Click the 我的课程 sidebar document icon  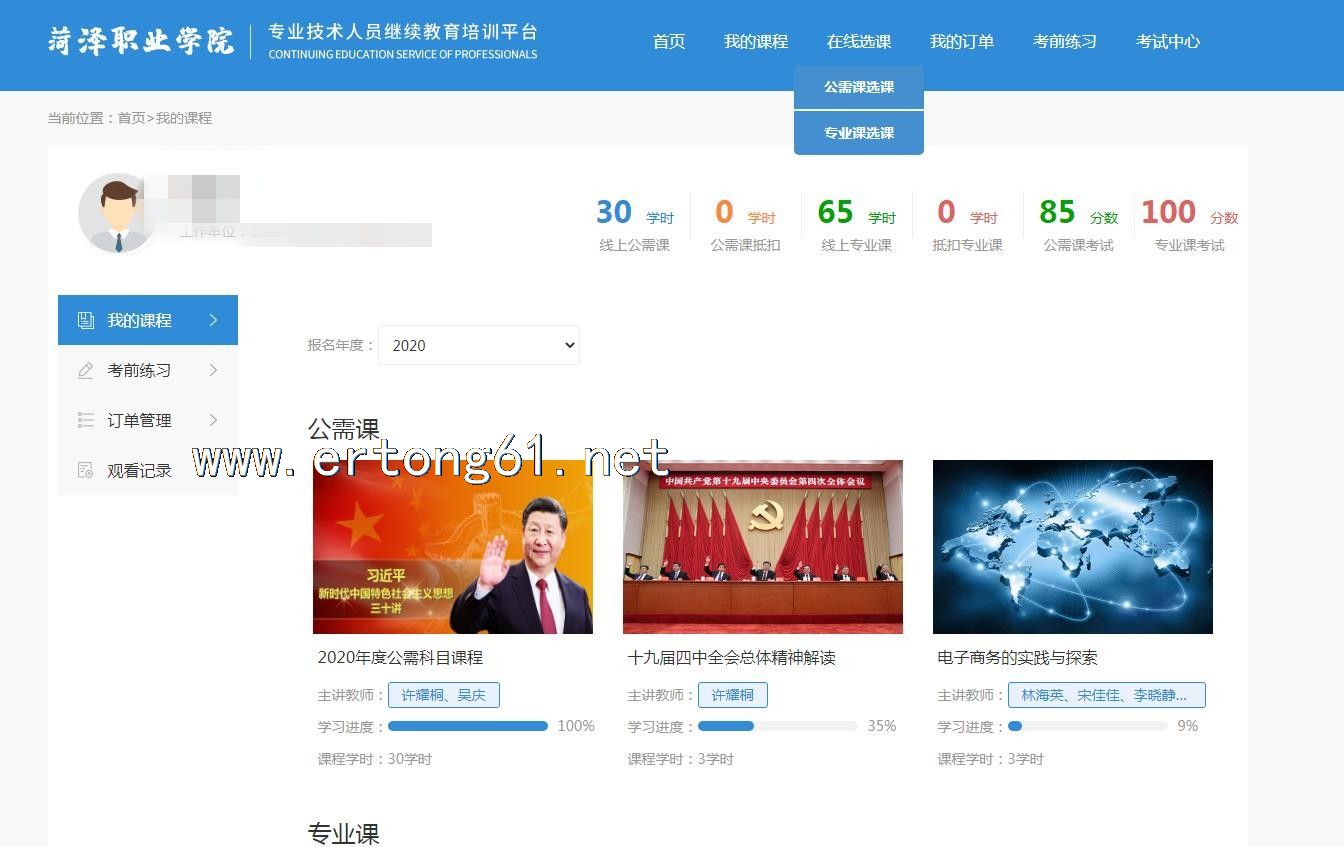point(86,321)
